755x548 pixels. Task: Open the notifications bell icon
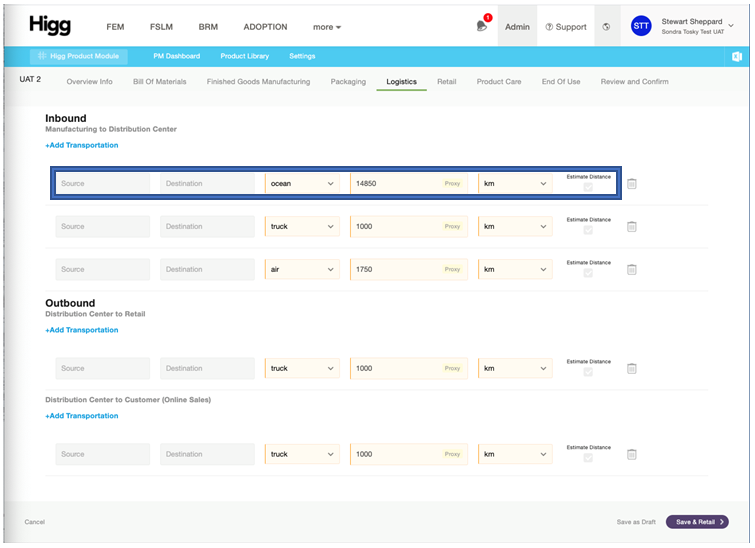click(x=482, y=26)
